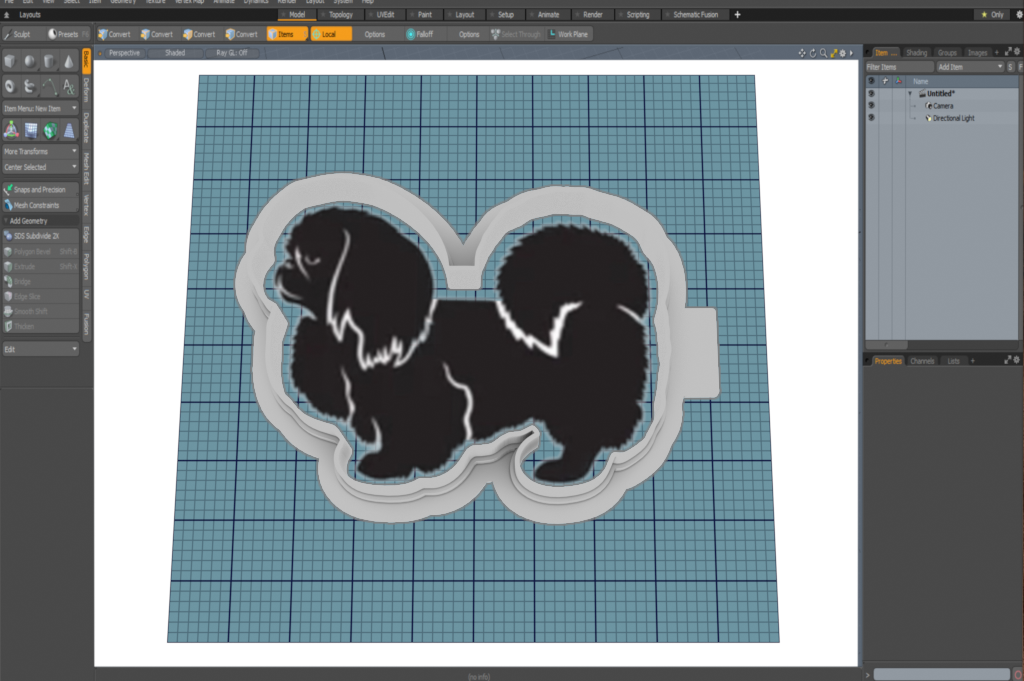
Task: Open the Item Menu: New Item dropdown
Action: click(40, 108)
